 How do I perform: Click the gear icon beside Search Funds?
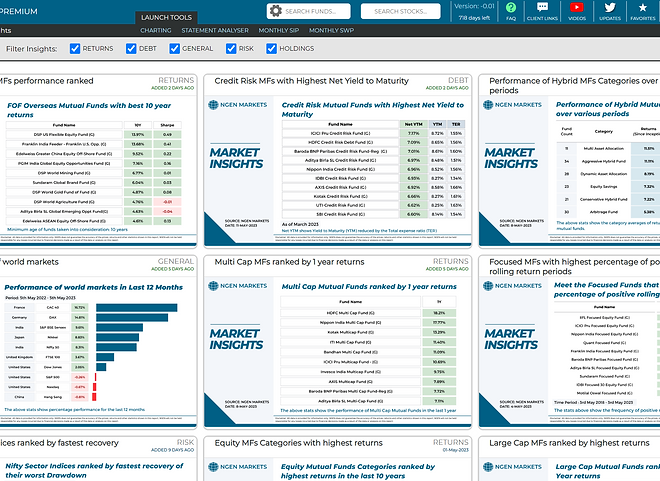[275, 11]
